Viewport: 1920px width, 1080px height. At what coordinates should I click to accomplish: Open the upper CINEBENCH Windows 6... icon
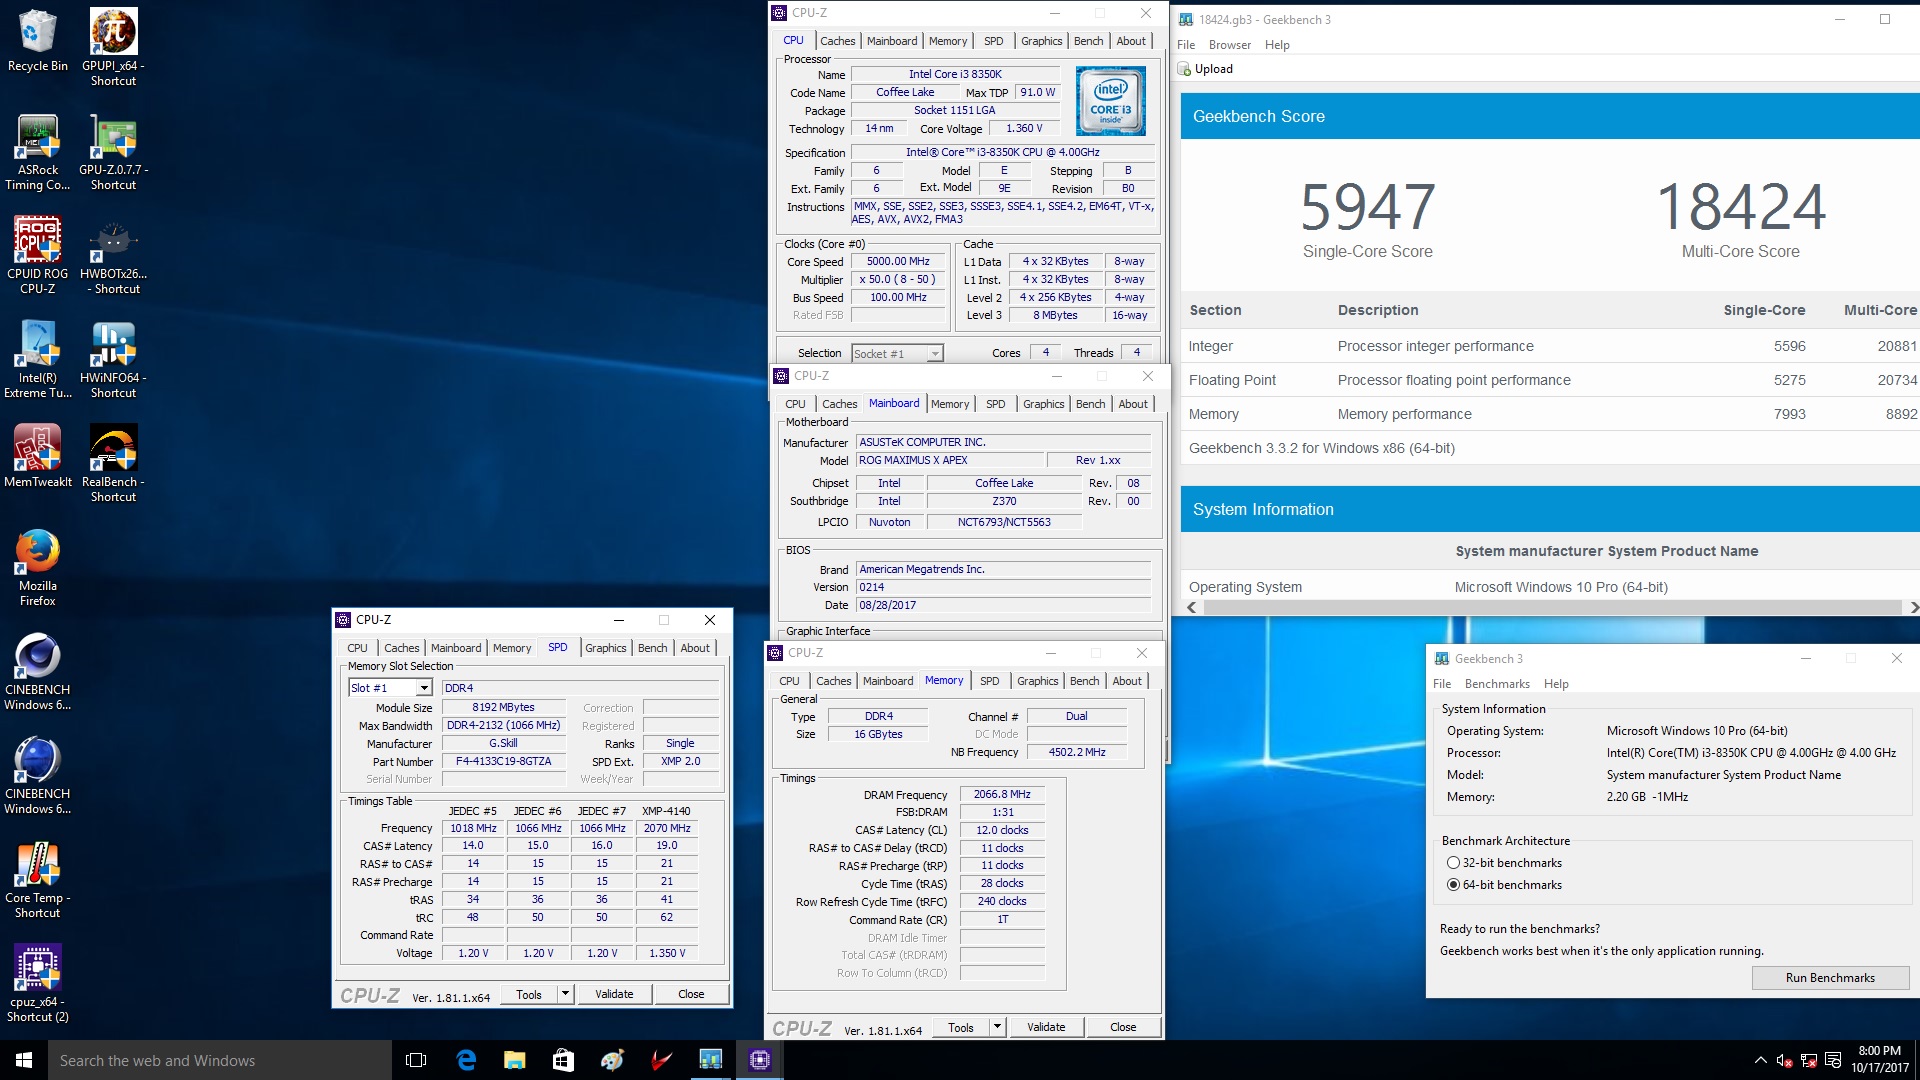pos(37,672)
